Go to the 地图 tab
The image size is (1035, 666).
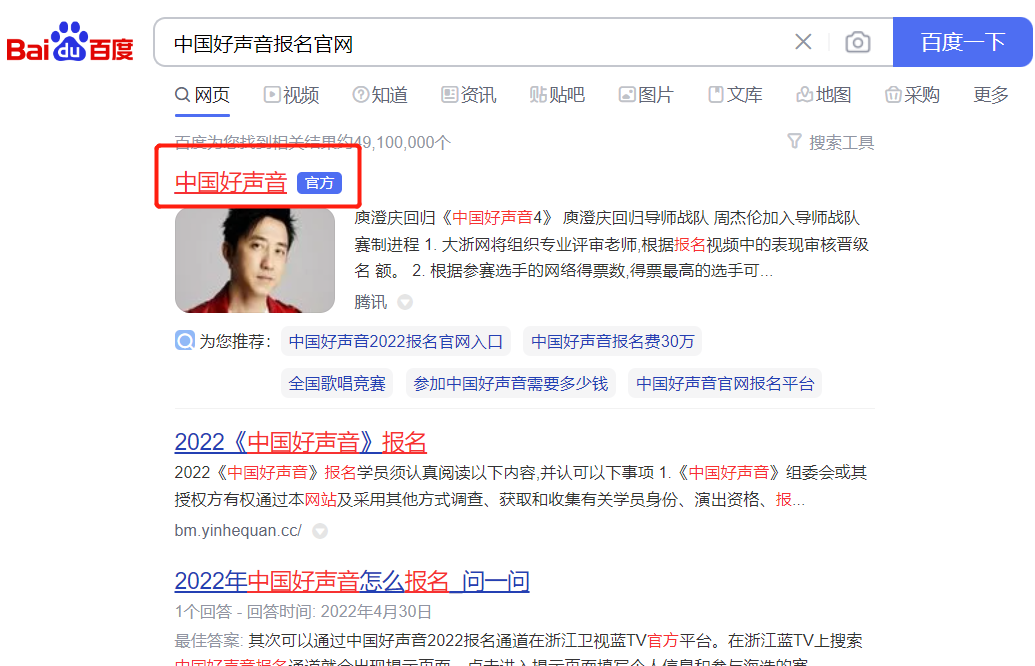click(x=823, y=95)
